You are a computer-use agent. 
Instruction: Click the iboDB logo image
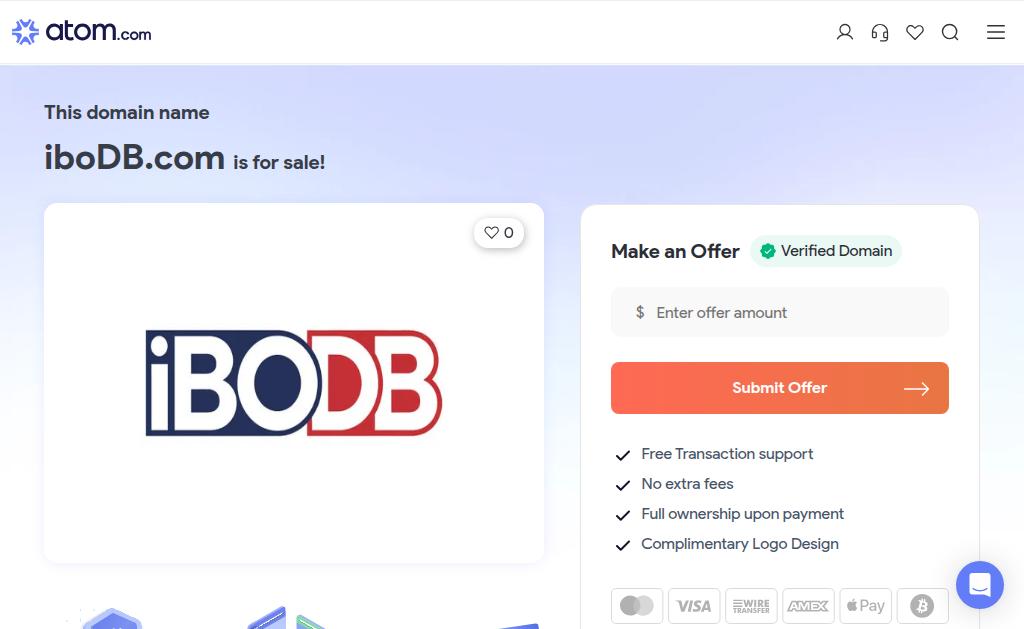294,383
